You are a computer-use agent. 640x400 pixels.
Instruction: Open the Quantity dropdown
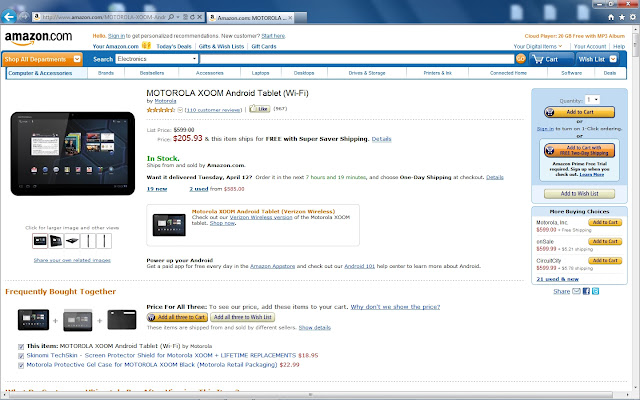tap(592, 100)
